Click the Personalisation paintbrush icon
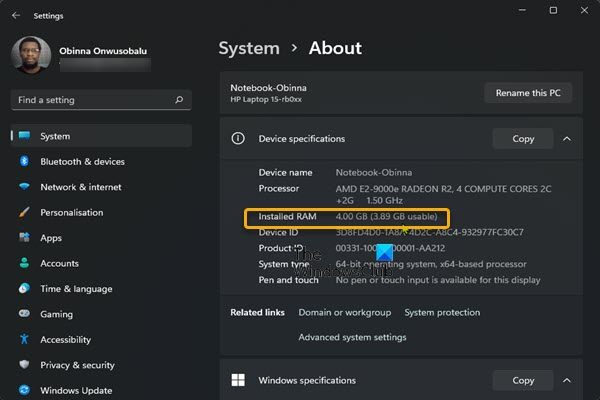The image size is (600, 400). coord(24,212)
